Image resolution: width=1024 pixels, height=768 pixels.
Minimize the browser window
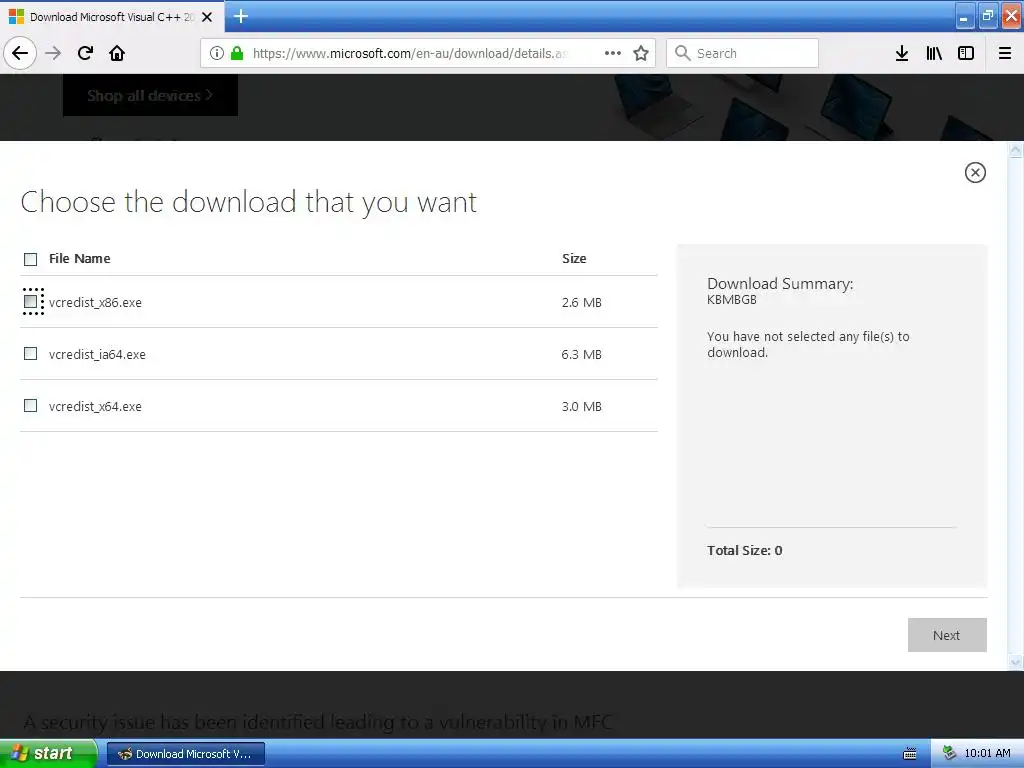click(x=965, y=17)
